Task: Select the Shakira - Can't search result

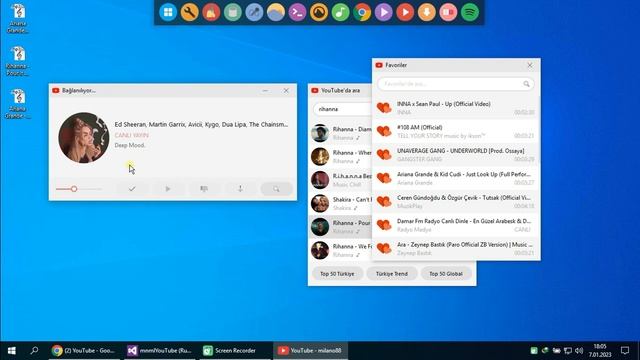Action: [340, 204]
